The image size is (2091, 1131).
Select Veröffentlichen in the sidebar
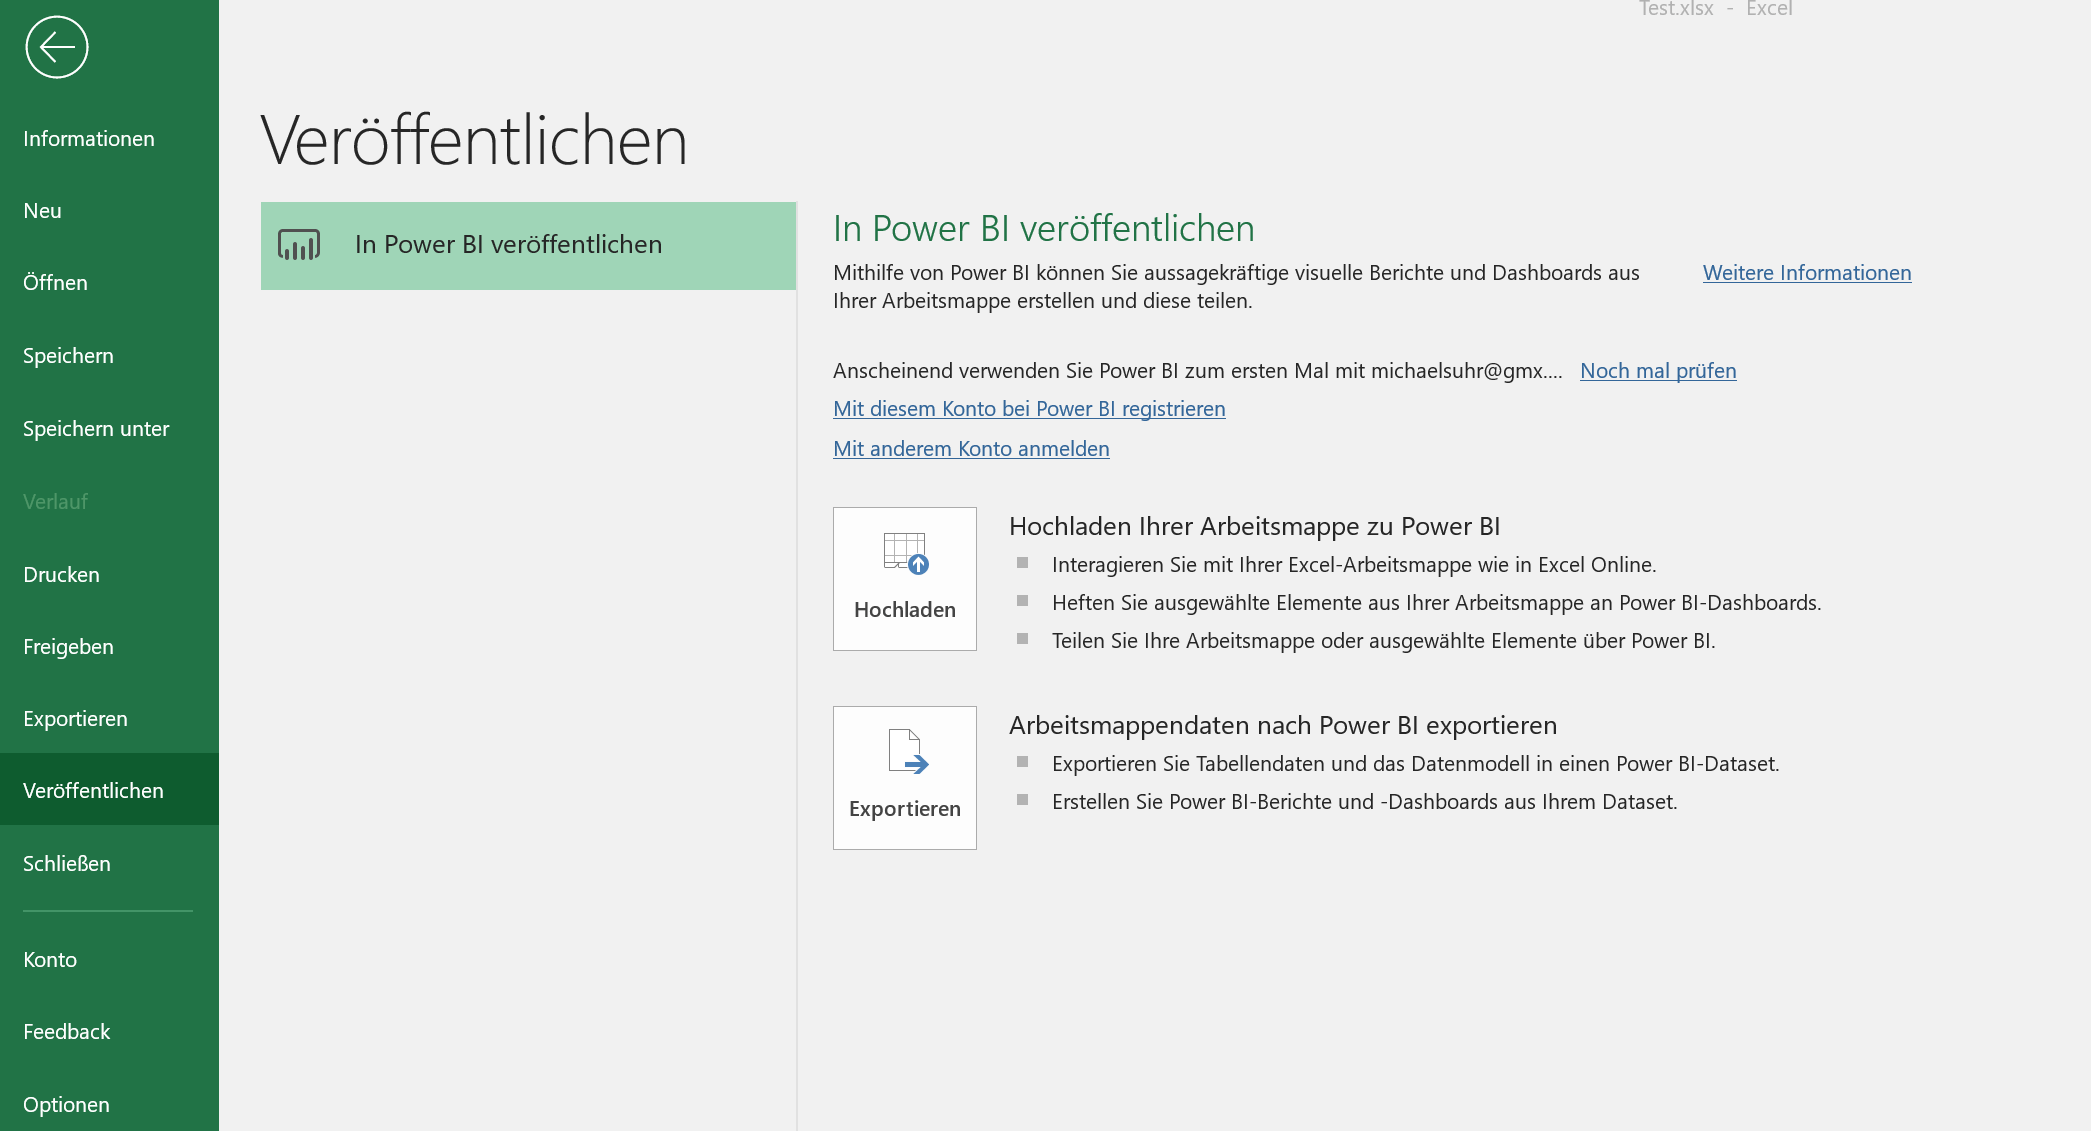[x=109, y=791]
